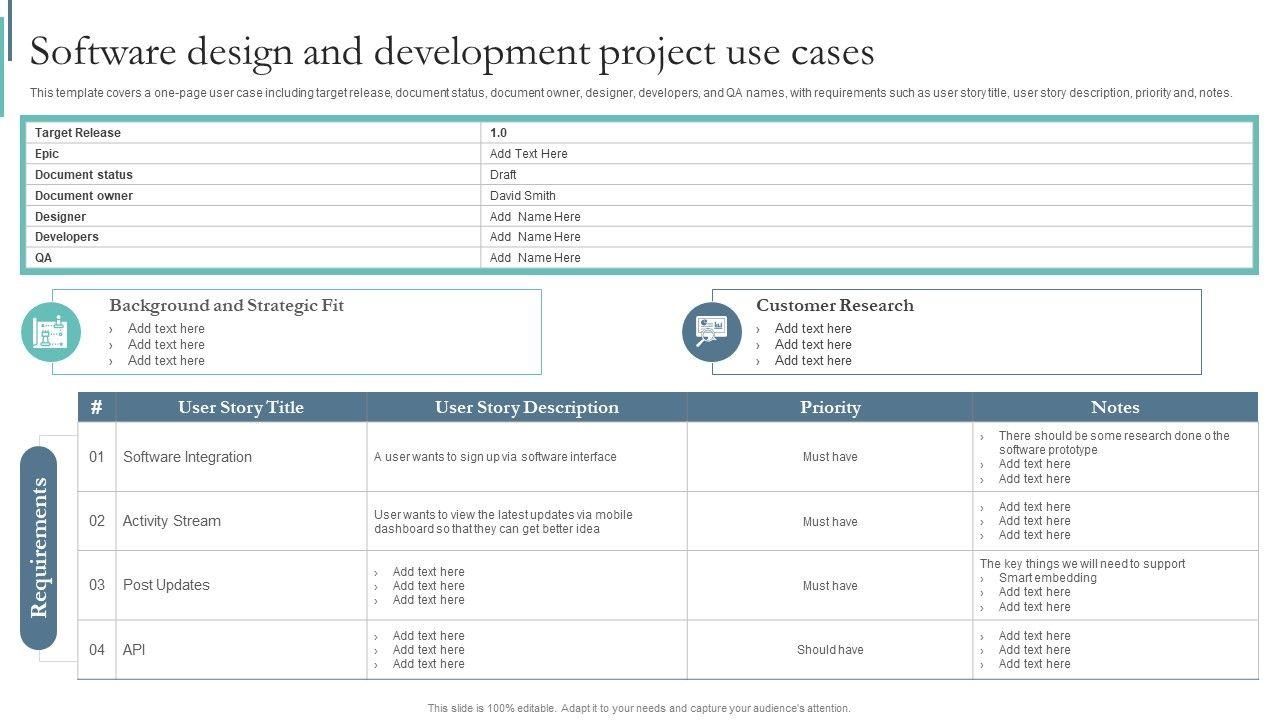Click the Designer name placeholder
The width and height of the screenshot is (1280, 720).
point(535,217)
